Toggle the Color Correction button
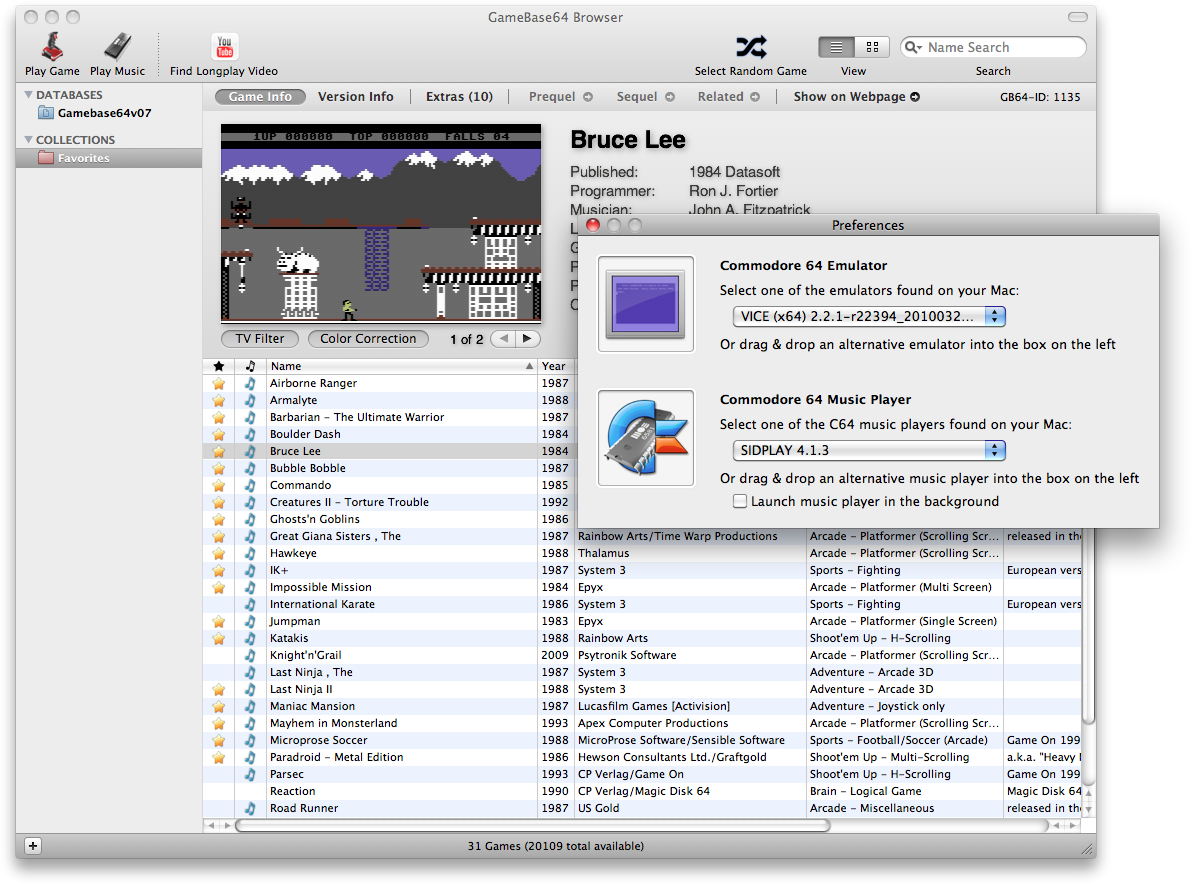This screenshot has height=884, width=1192. coord(368,339)
